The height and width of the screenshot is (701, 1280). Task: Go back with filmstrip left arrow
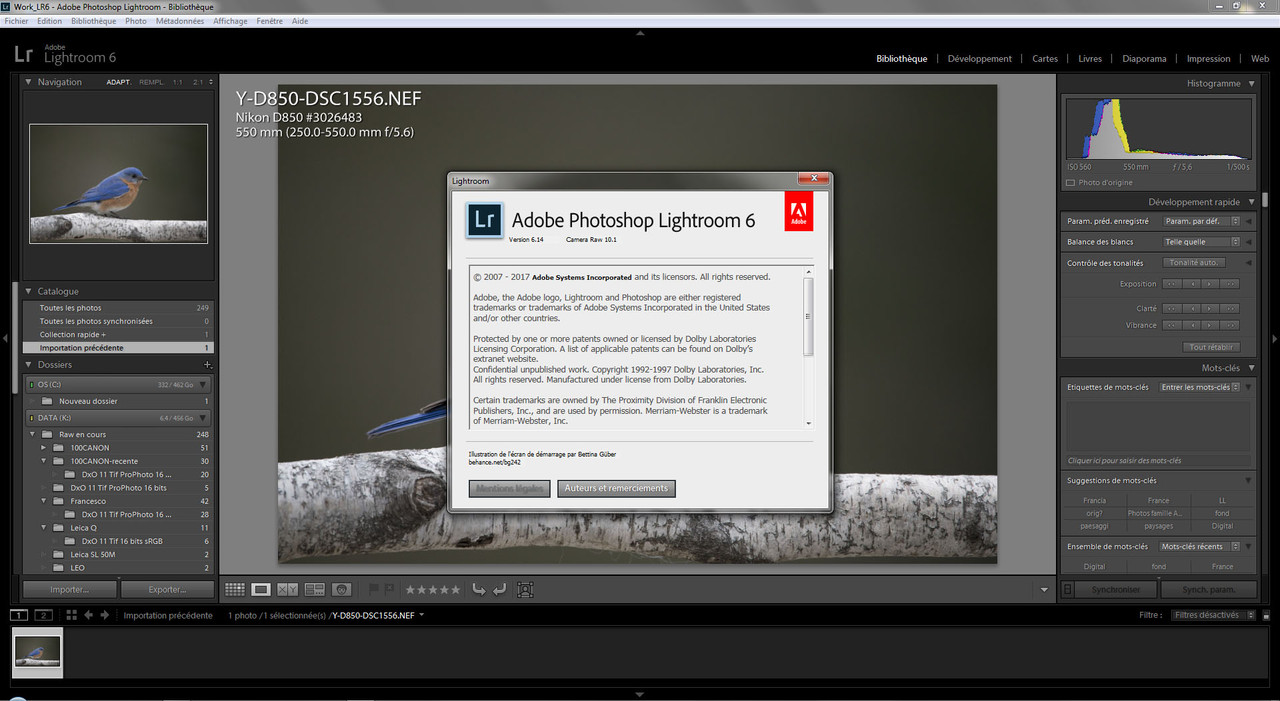(88, 615)
